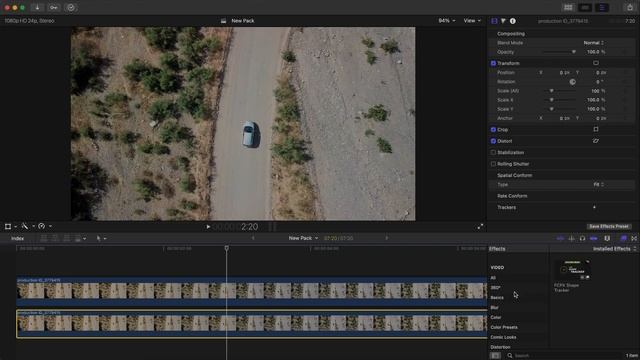Click the Rotation dial control
The height and width of the screenshot is (360, 640).
573,82
